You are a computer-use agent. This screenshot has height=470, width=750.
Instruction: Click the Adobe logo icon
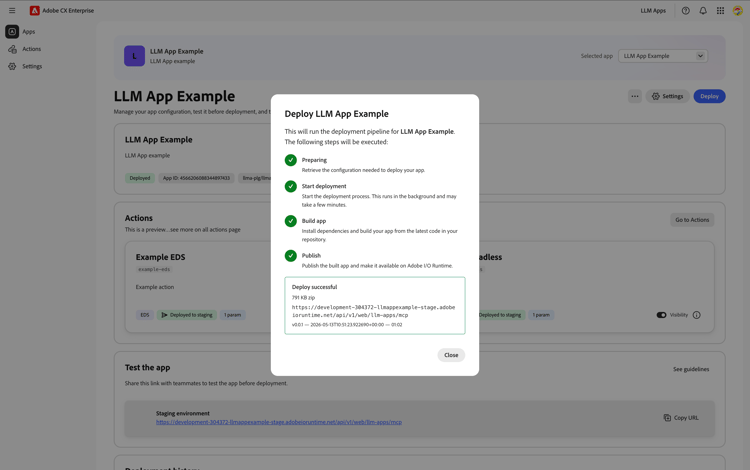pos(34,11)
